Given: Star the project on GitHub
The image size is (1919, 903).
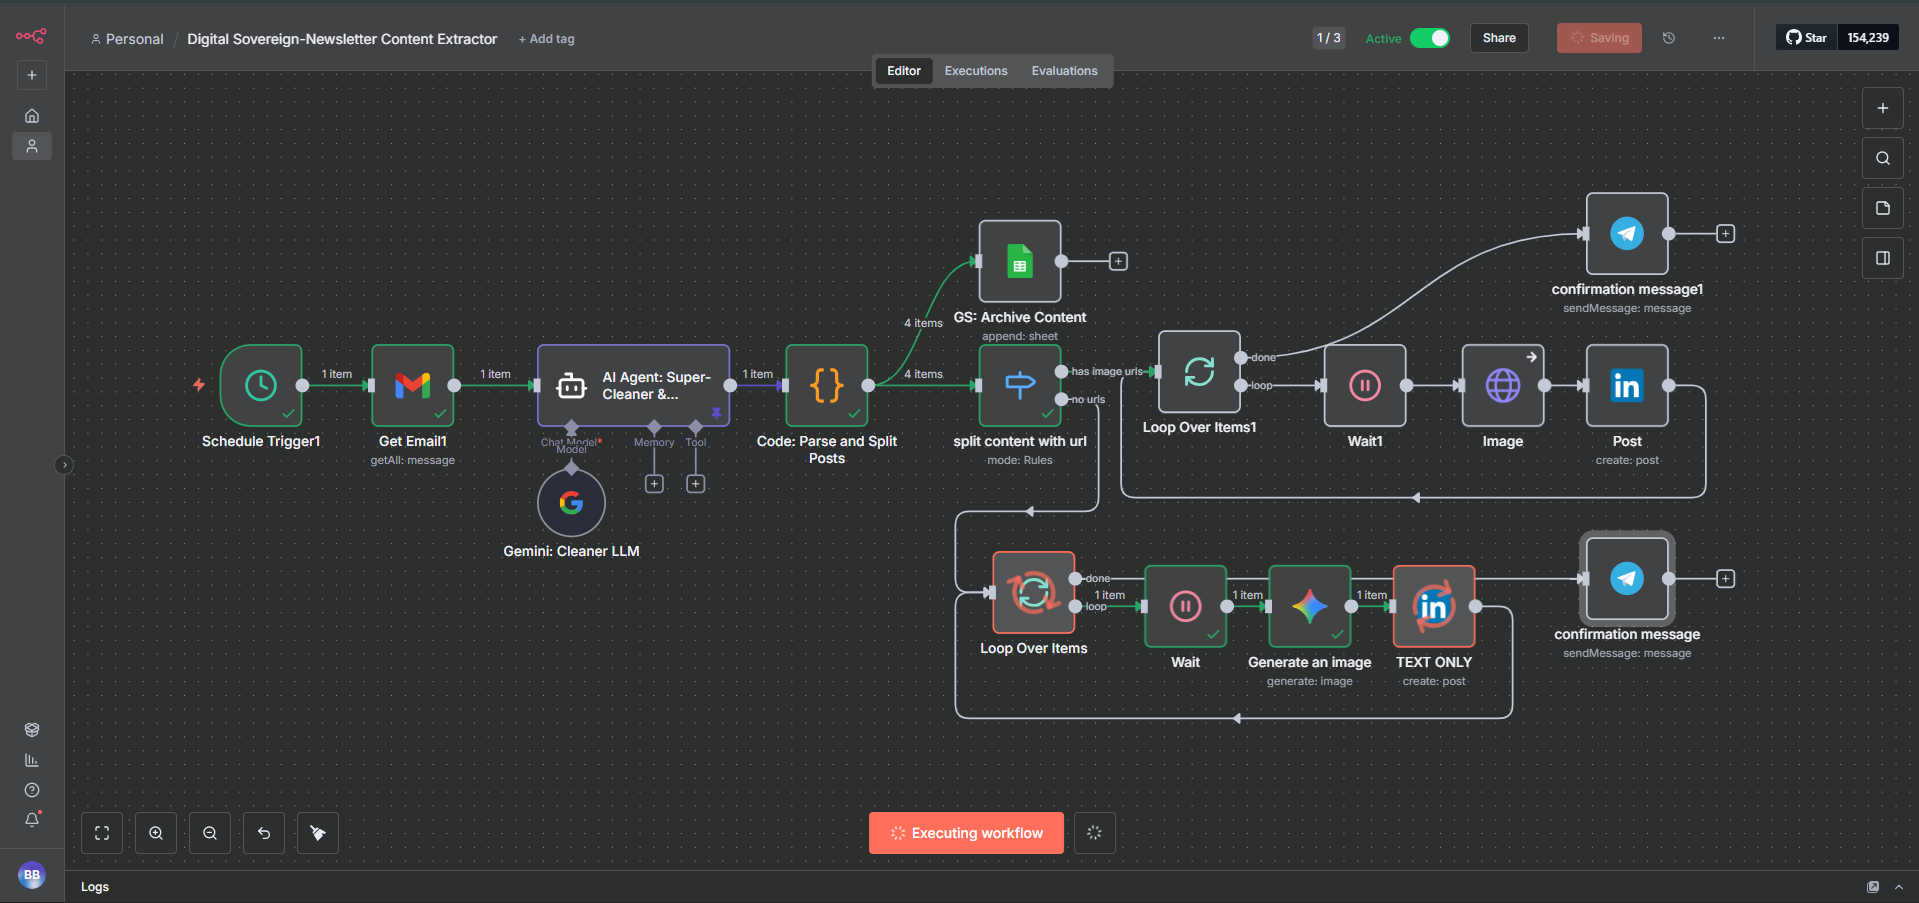Looking at the screenshot, I should coord(1805,37).
